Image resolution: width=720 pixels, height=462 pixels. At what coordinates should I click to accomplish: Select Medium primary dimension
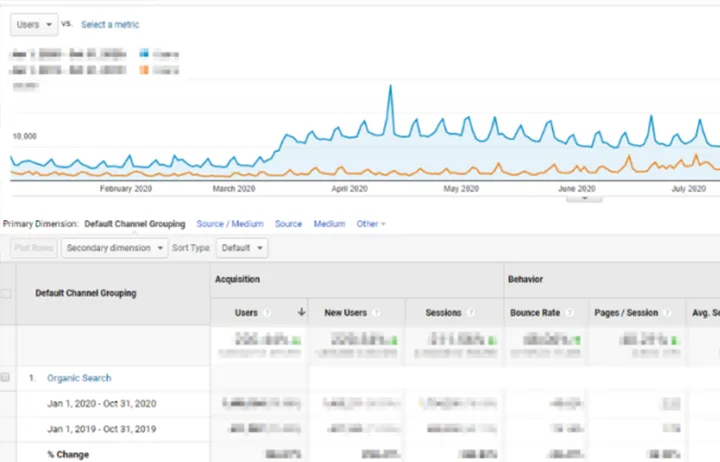pyautogui.click(x=329, y=224)
